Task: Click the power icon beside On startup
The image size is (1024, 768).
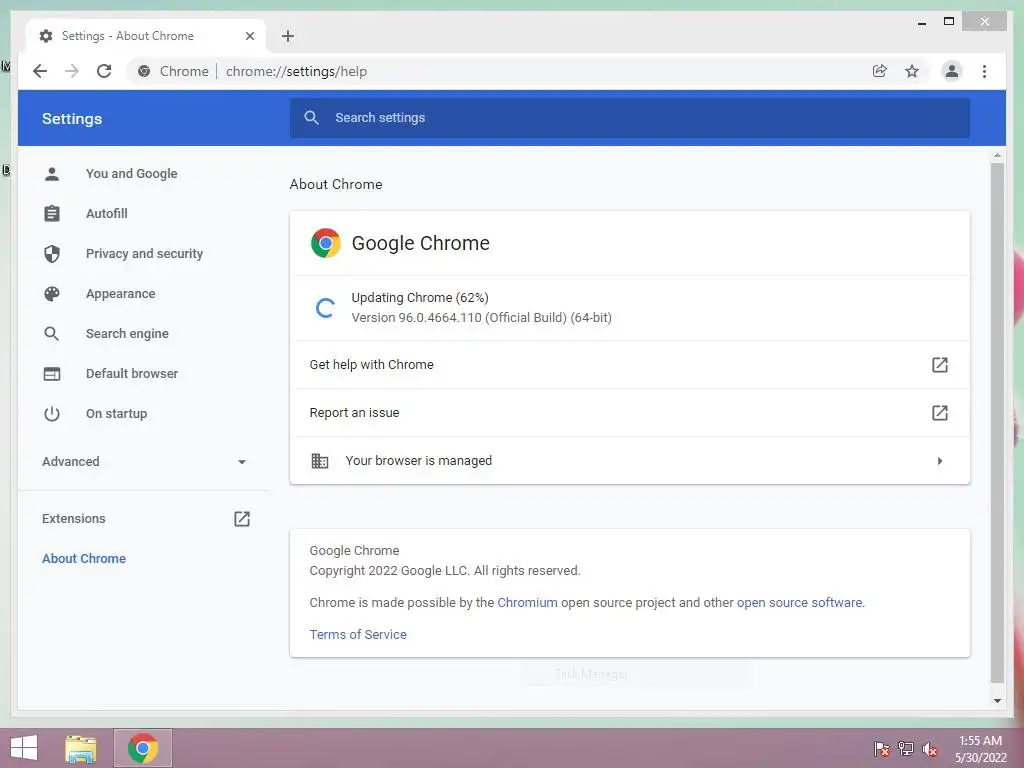Action: pyautogui.click(x=52, y=413)
